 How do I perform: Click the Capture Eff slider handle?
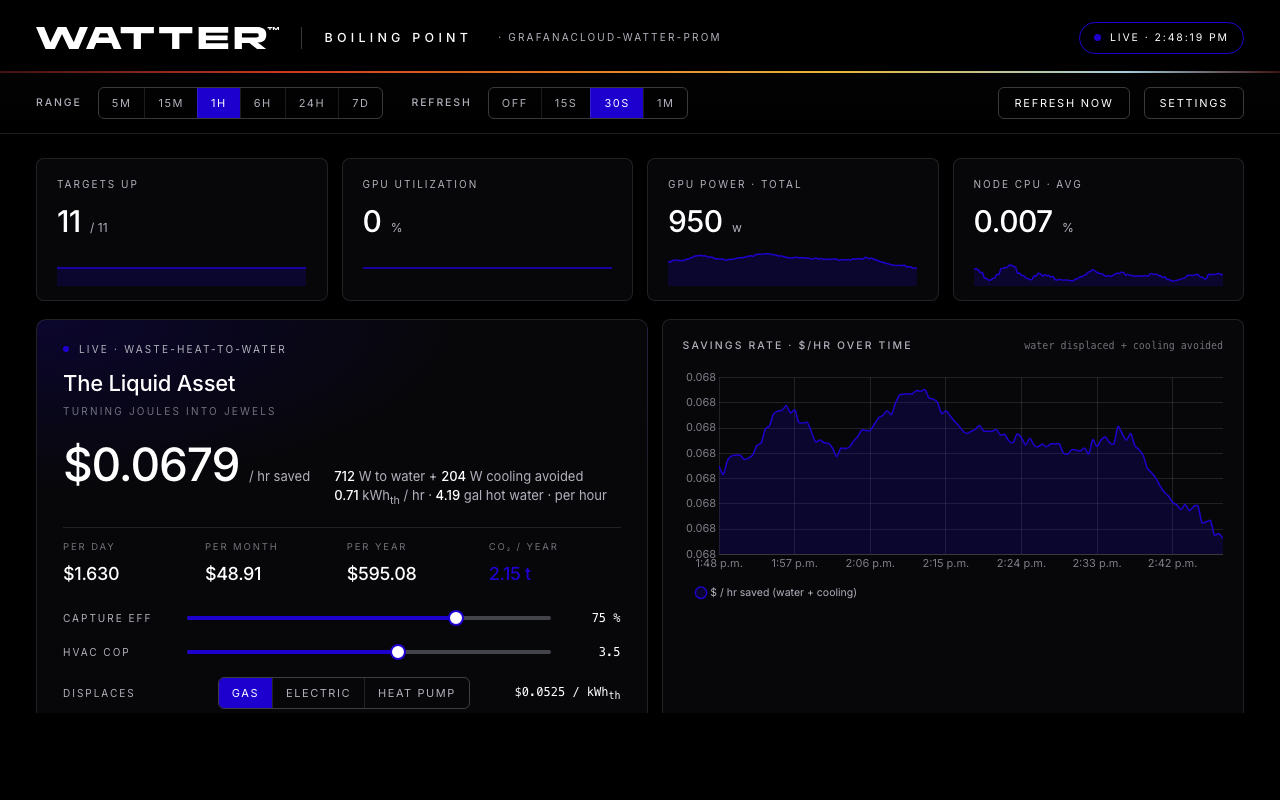point(456,618)
